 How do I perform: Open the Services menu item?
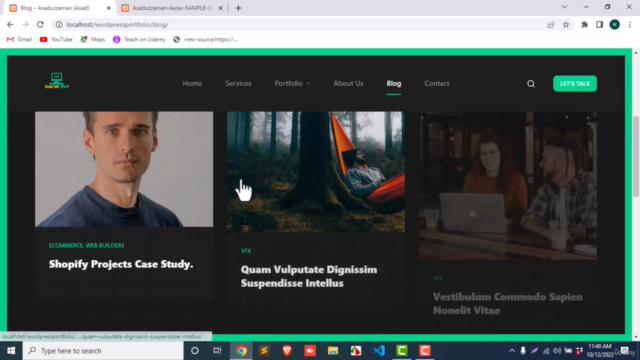tap(238, 83)
